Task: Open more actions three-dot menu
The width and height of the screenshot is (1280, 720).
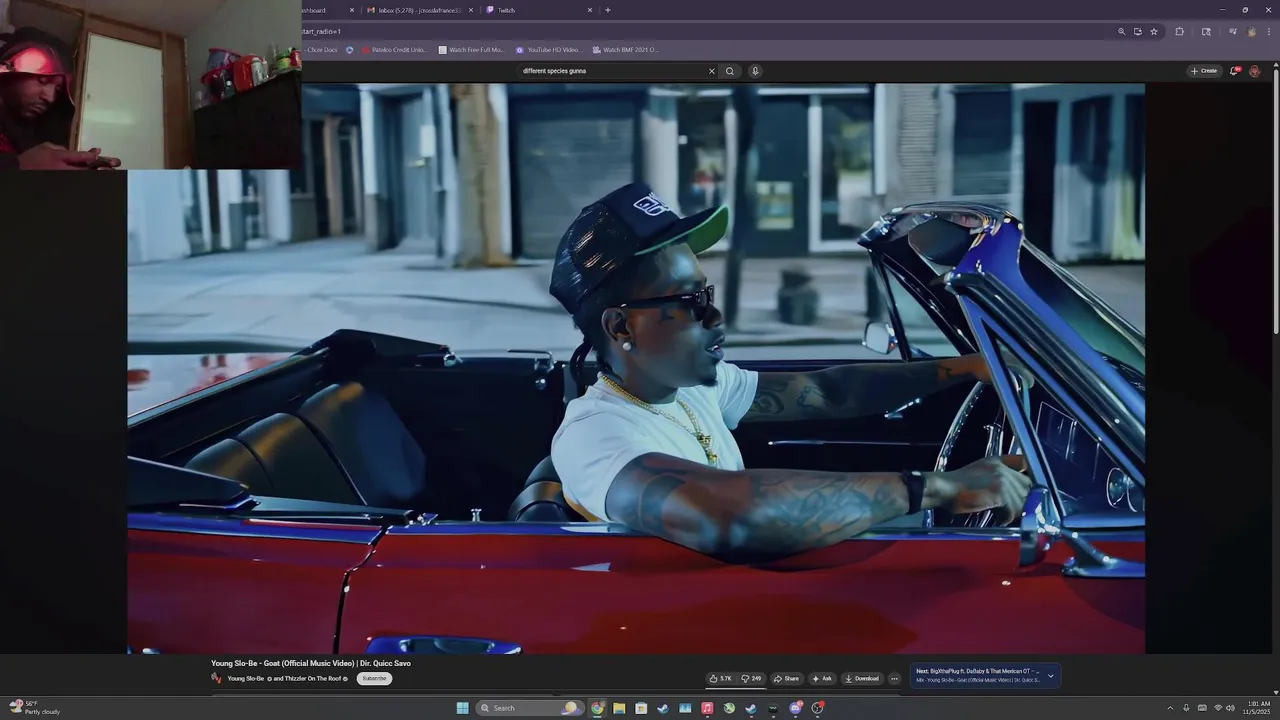Action: (x=894, y=678)
